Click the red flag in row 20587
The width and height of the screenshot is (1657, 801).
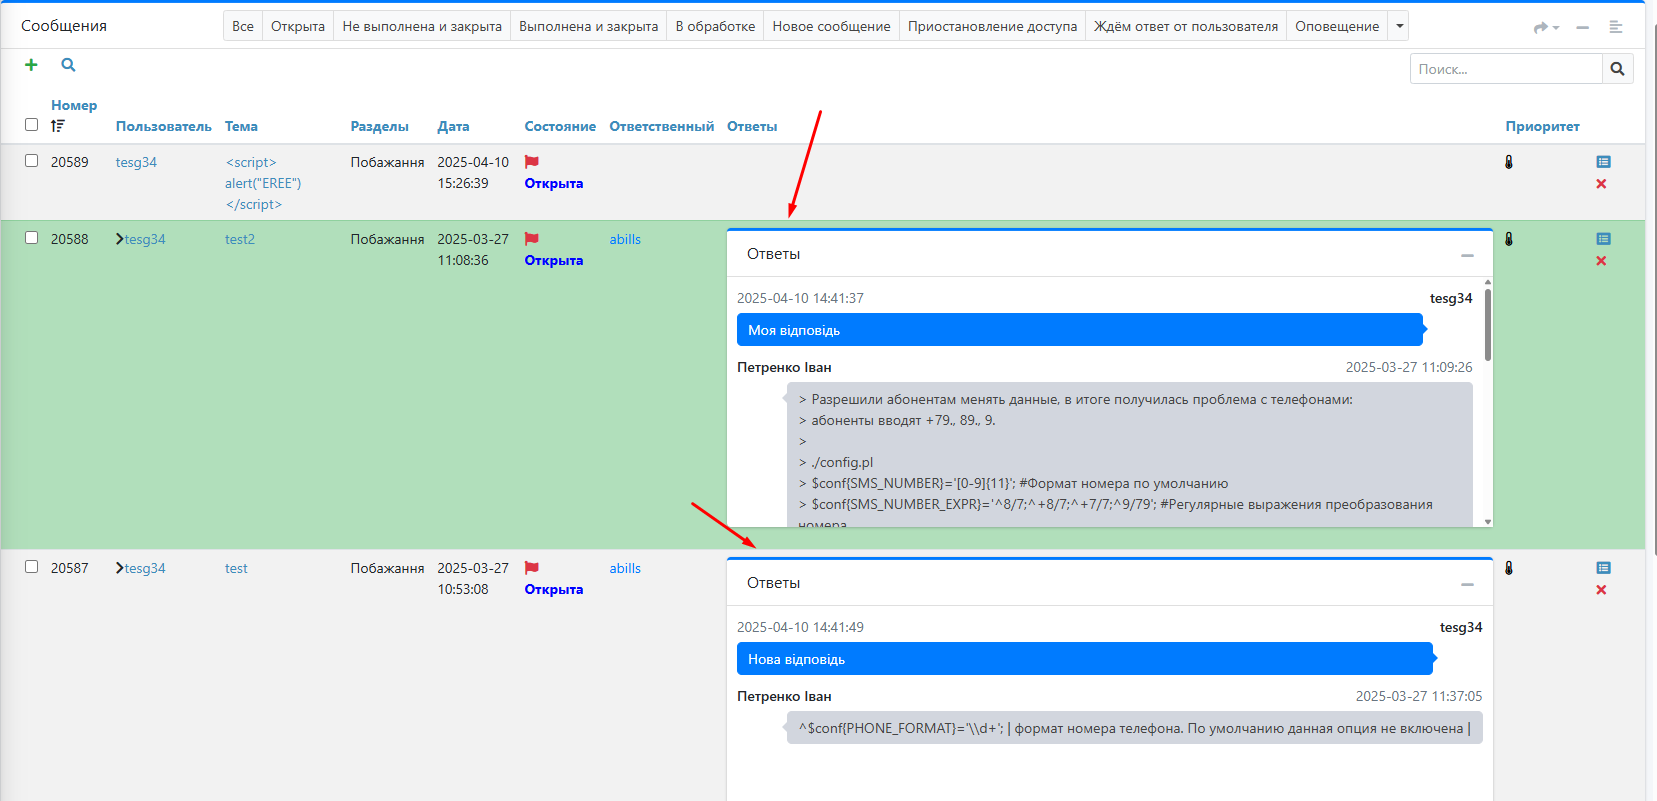click(x=532, y=568)
